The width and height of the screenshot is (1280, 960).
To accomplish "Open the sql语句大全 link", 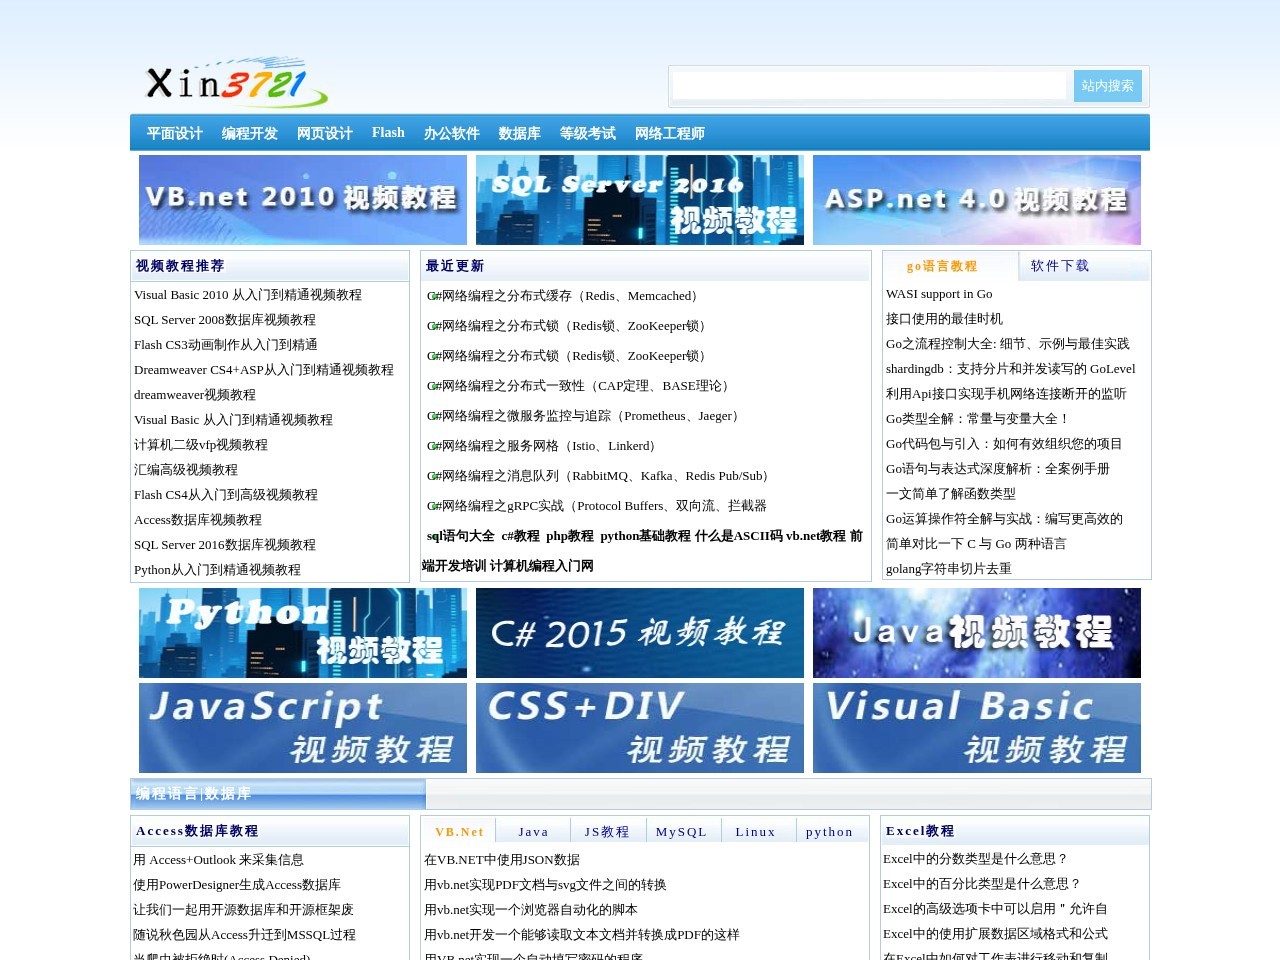I will pyautogui.click(x=461, y=536).
